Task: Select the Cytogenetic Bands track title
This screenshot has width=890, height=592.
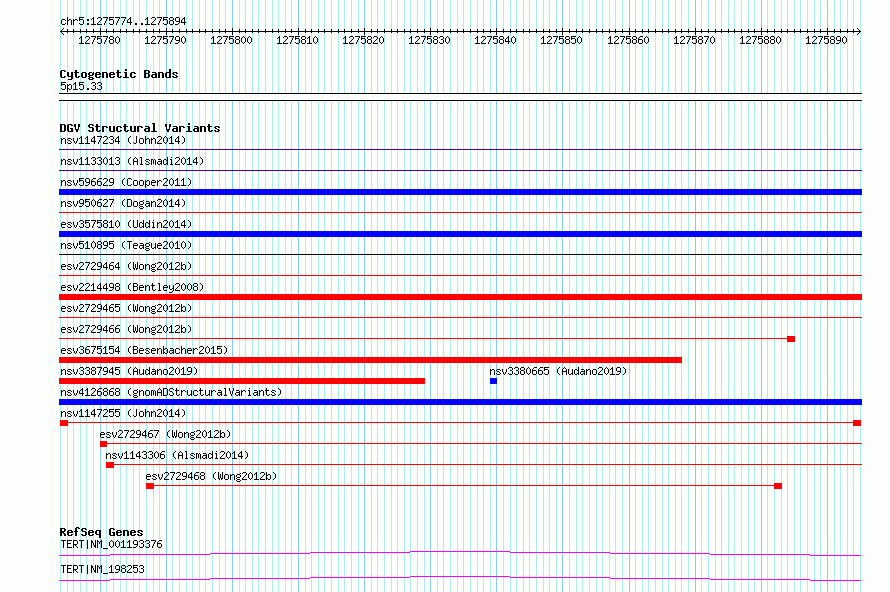Action: pyautogui.click(x=119, y=74)
